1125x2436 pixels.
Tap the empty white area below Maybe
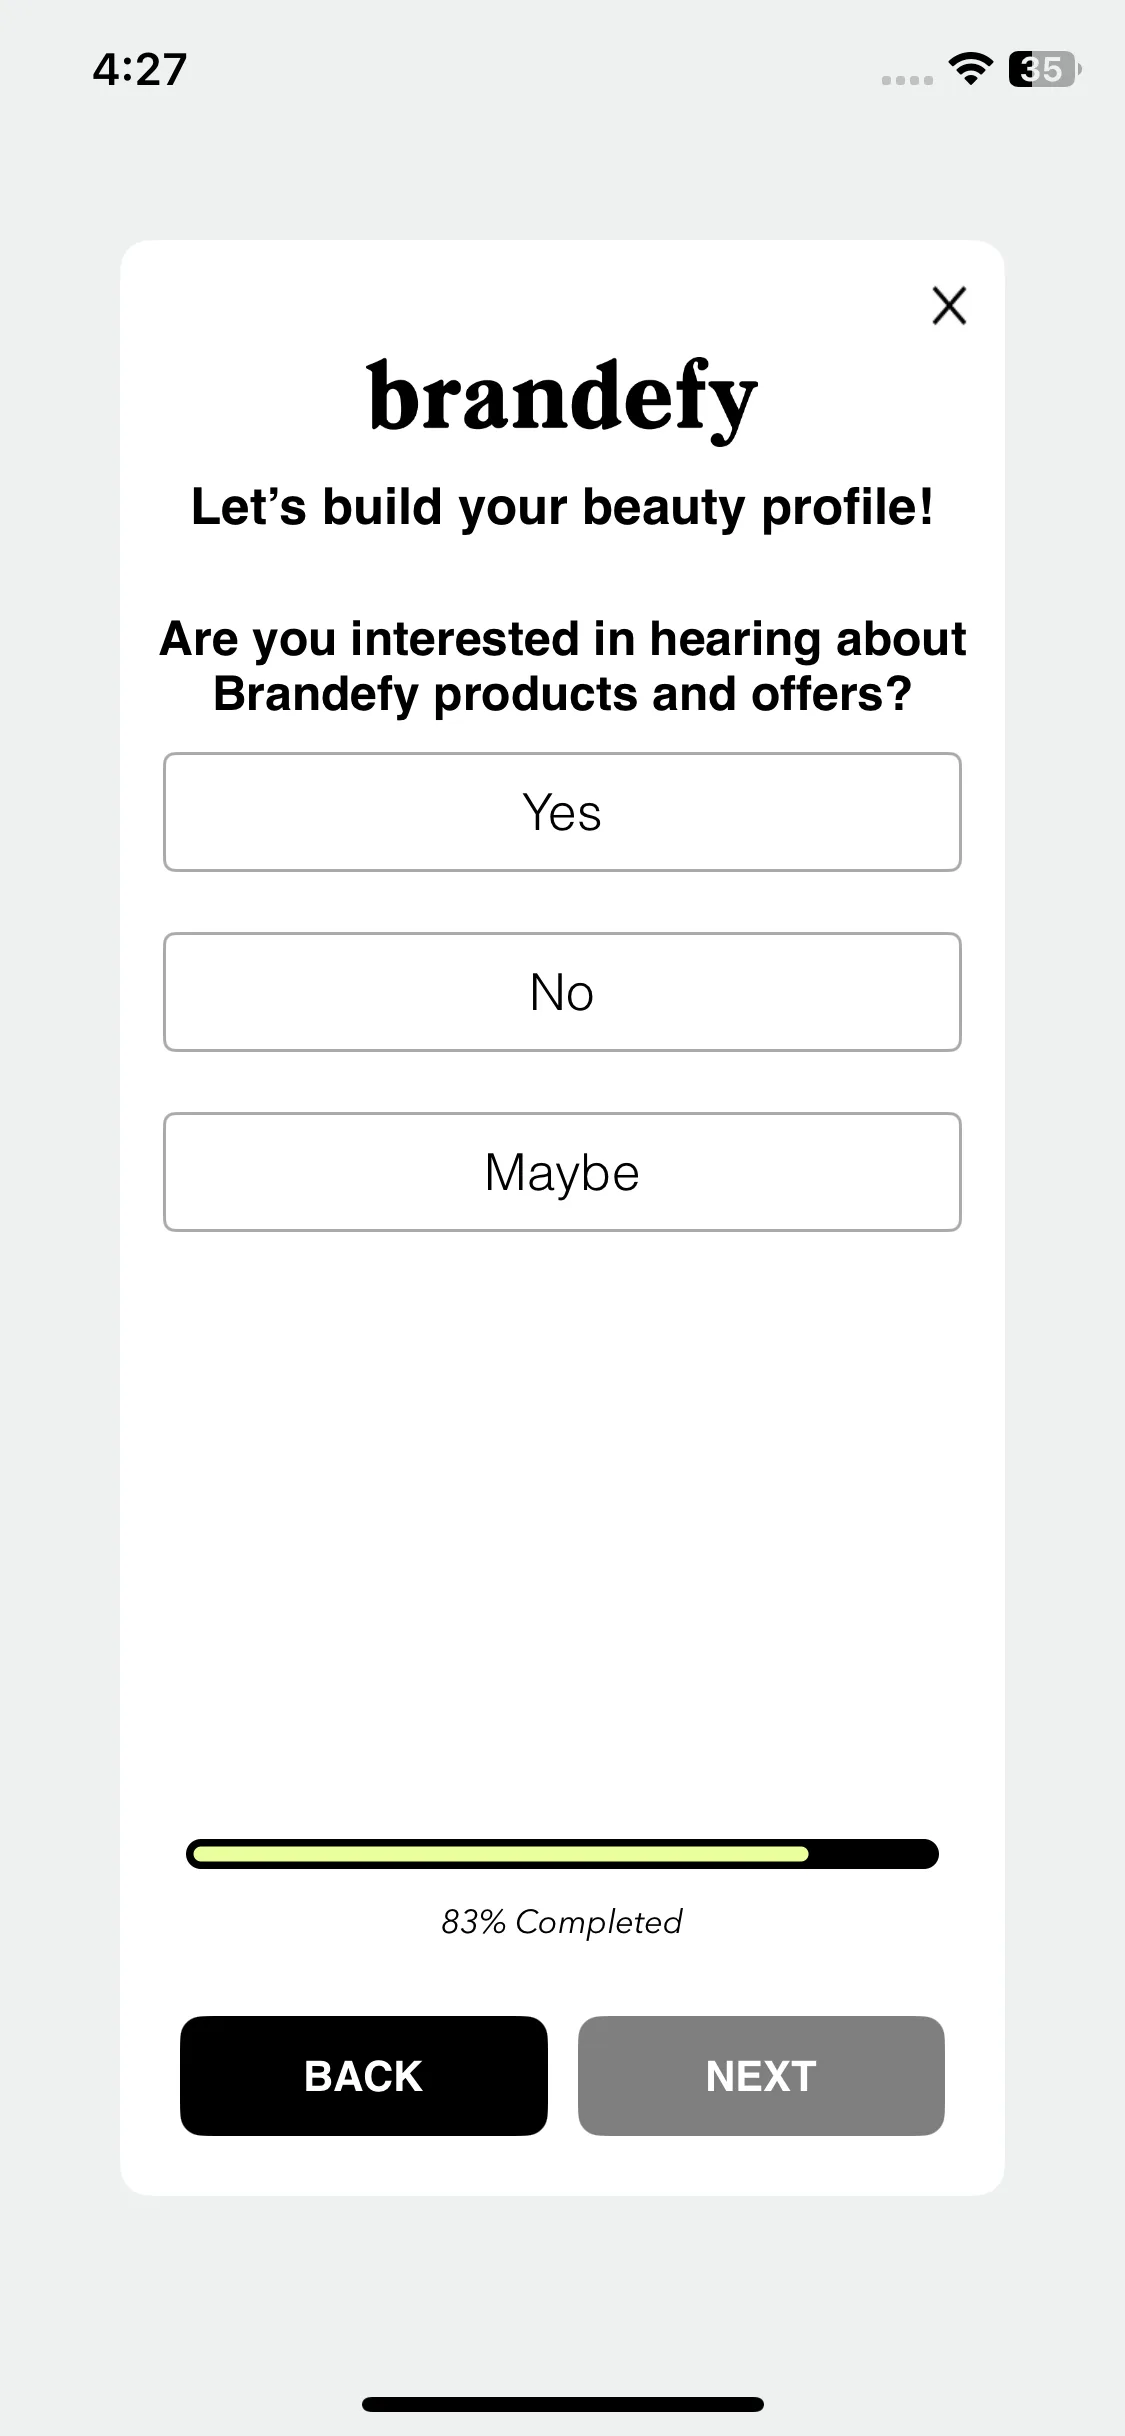pyautogui.click(x=562, y=1530)
